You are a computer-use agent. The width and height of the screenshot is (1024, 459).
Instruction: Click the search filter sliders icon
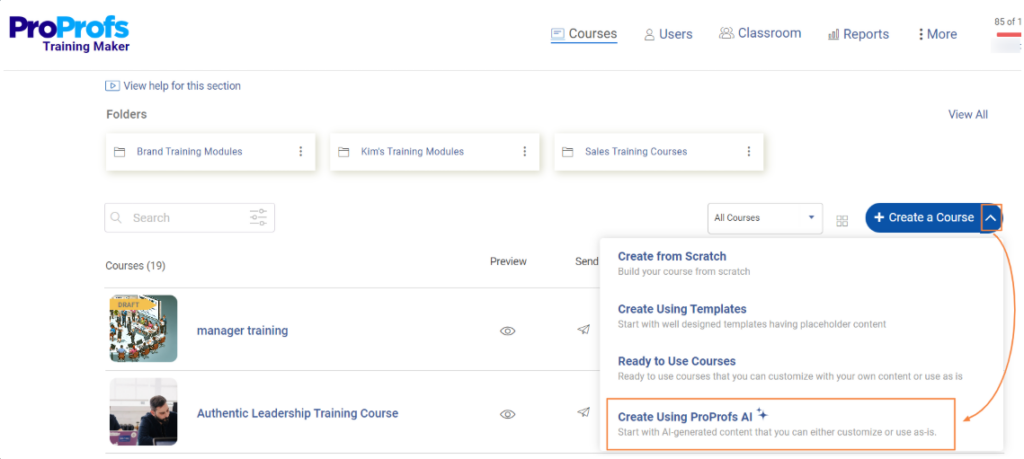[258, 218]
